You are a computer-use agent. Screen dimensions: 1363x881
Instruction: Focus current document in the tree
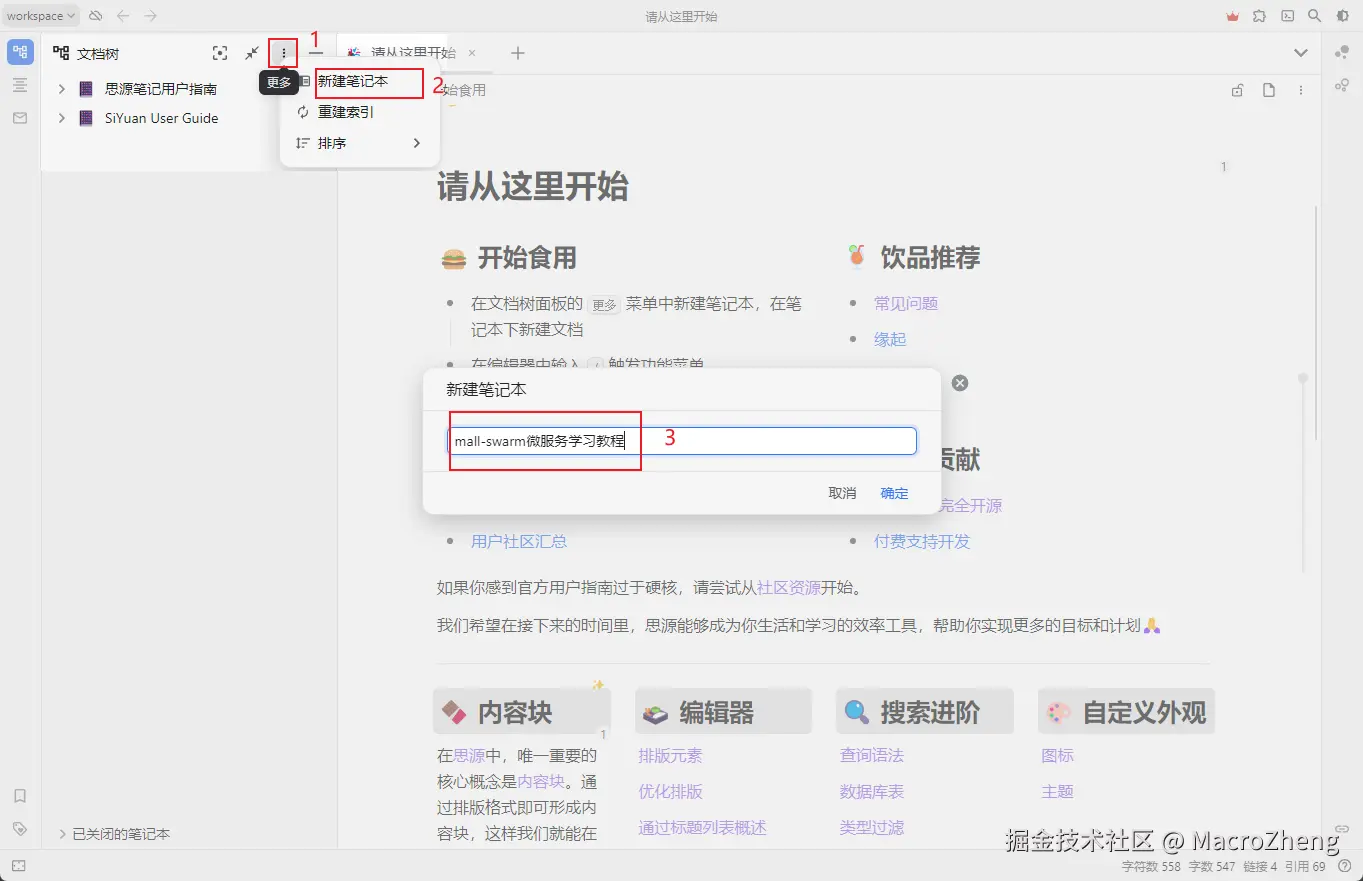tap(220, 53)
